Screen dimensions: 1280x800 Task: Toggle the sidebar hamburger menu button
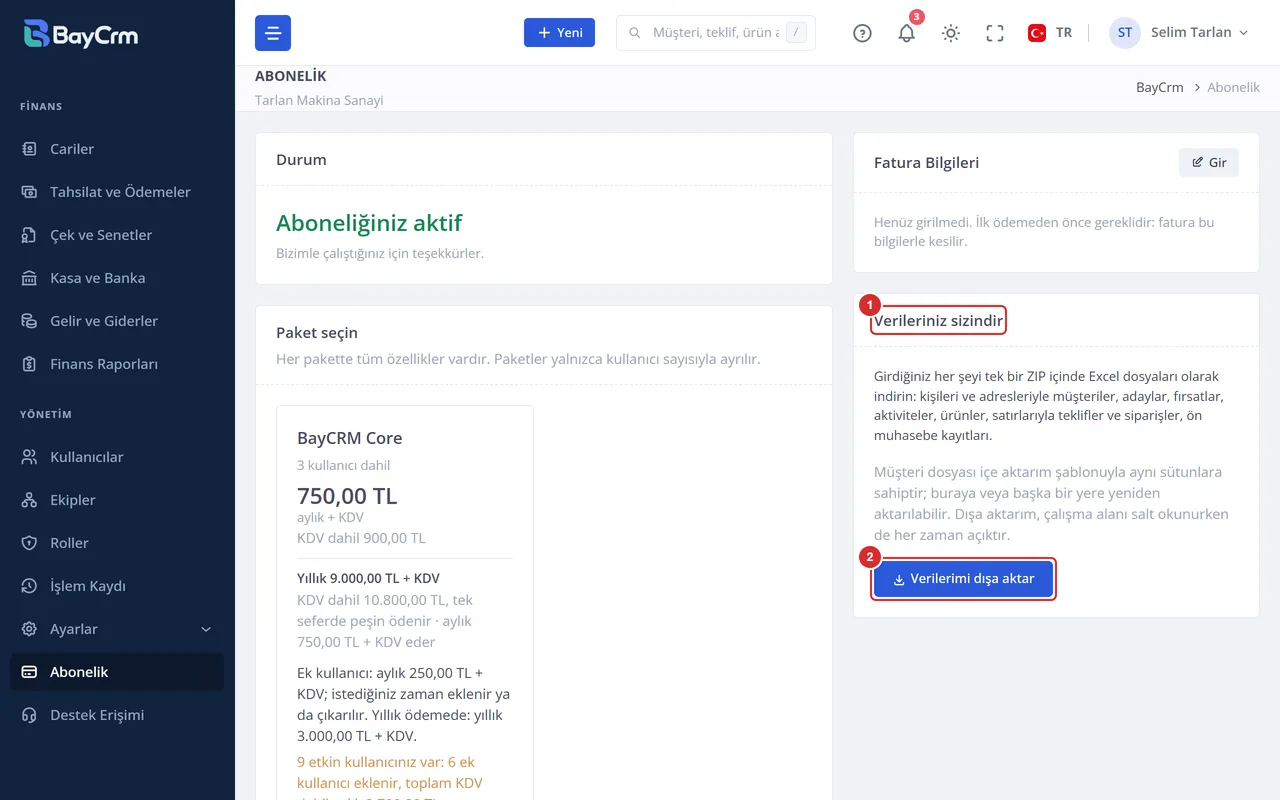[273, 33]
